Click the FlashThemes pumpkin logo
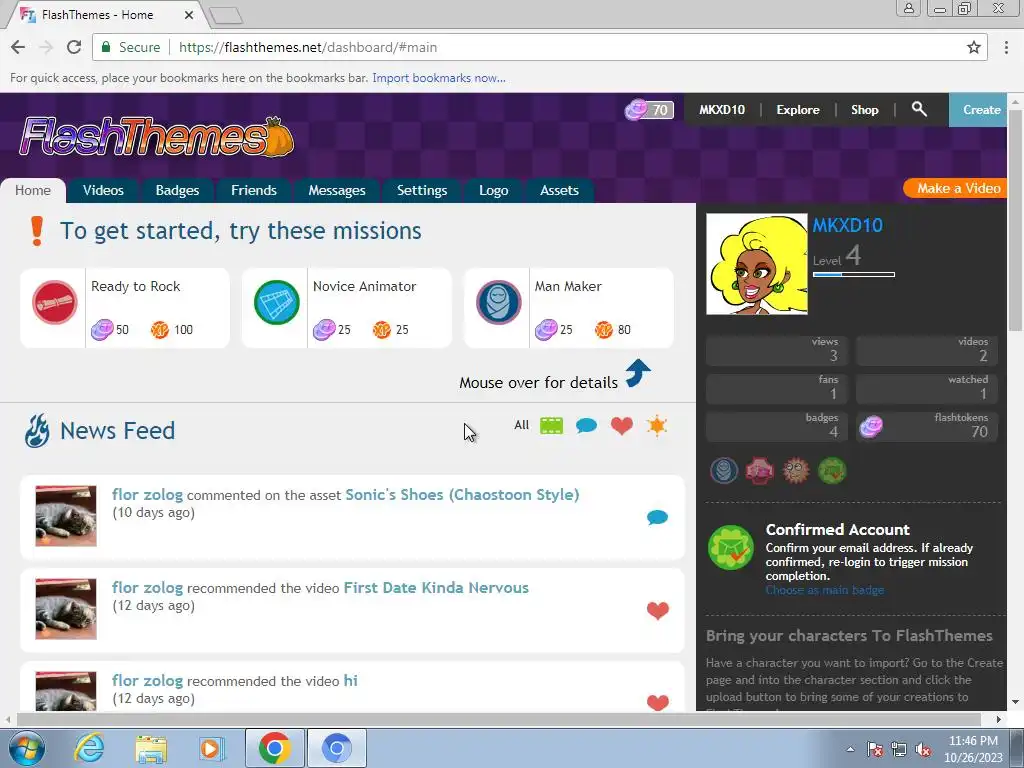This screenshot has height=768, width=1024. 157,137
